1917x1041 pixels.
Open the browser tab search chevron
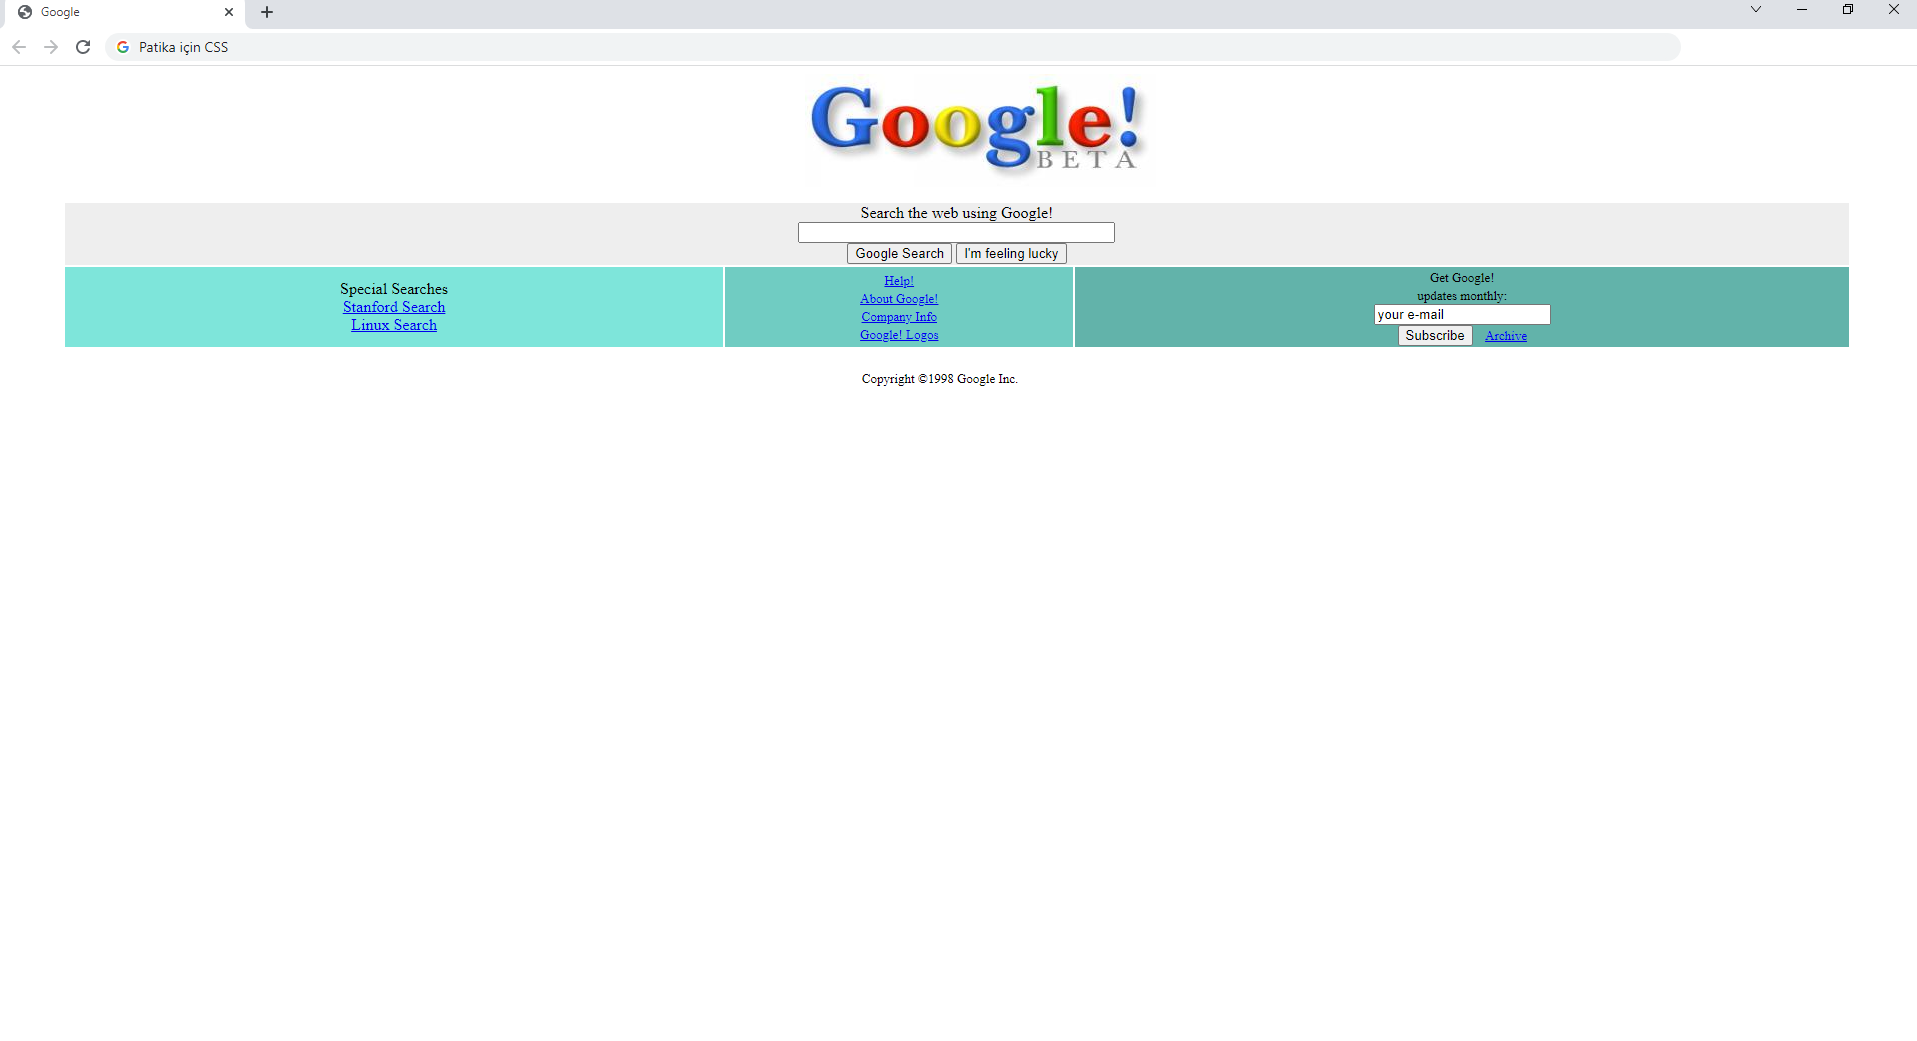[x=1755, y=9]
